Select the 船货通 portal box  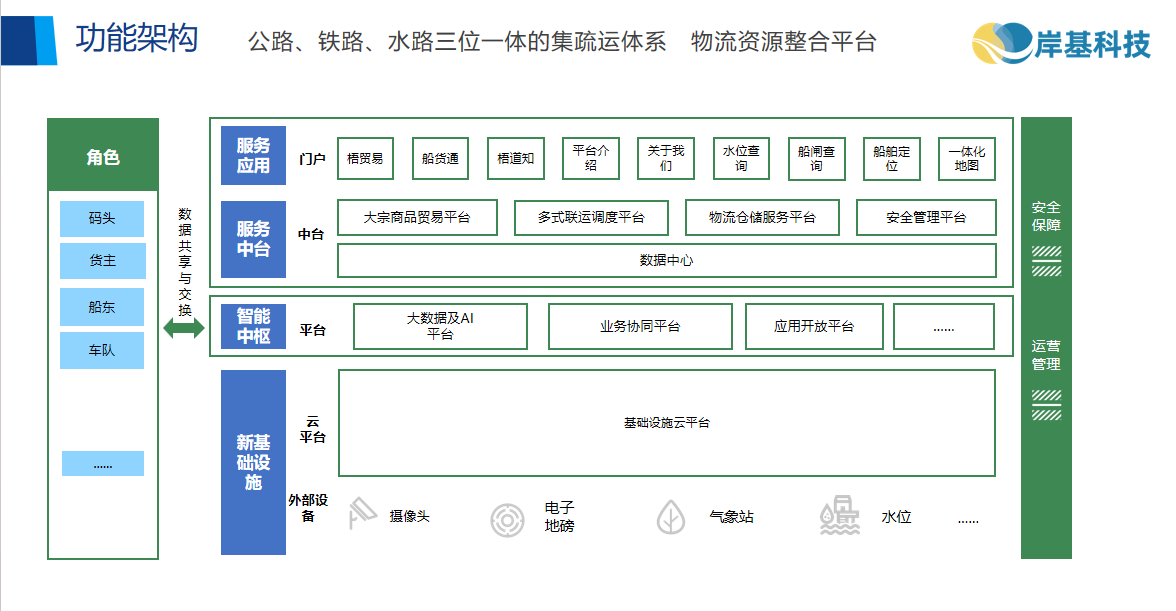[x=440, y=158]
